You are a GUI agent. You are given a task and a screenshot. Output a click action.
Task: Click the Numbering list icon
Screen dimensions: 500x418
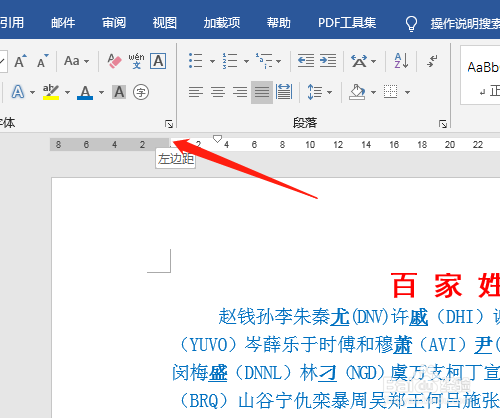[x=230, y=61]
